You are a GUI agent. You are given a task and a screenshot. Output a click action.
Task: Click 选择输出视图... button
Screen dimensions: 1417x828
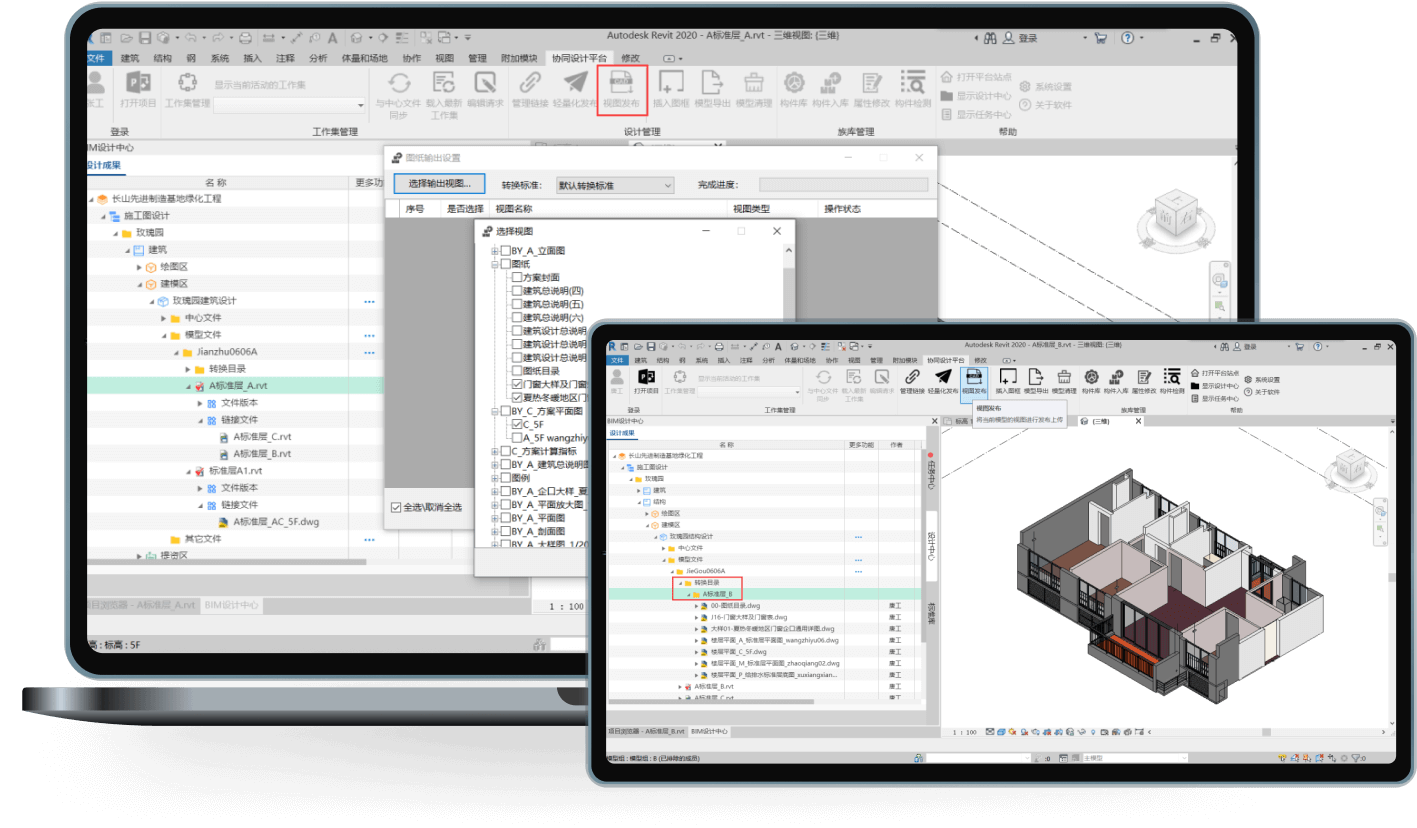[x=439, y=184]
